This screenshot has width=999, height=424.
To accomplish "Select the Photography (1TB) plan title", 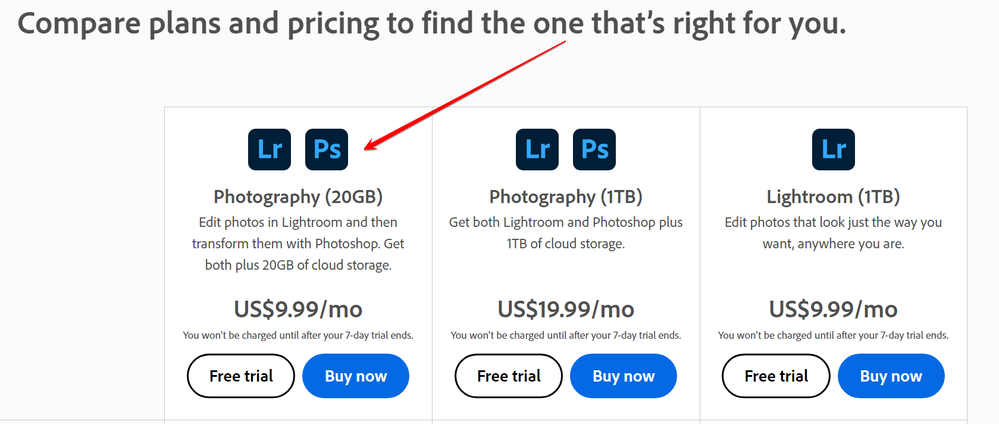I will click(566, 197).
